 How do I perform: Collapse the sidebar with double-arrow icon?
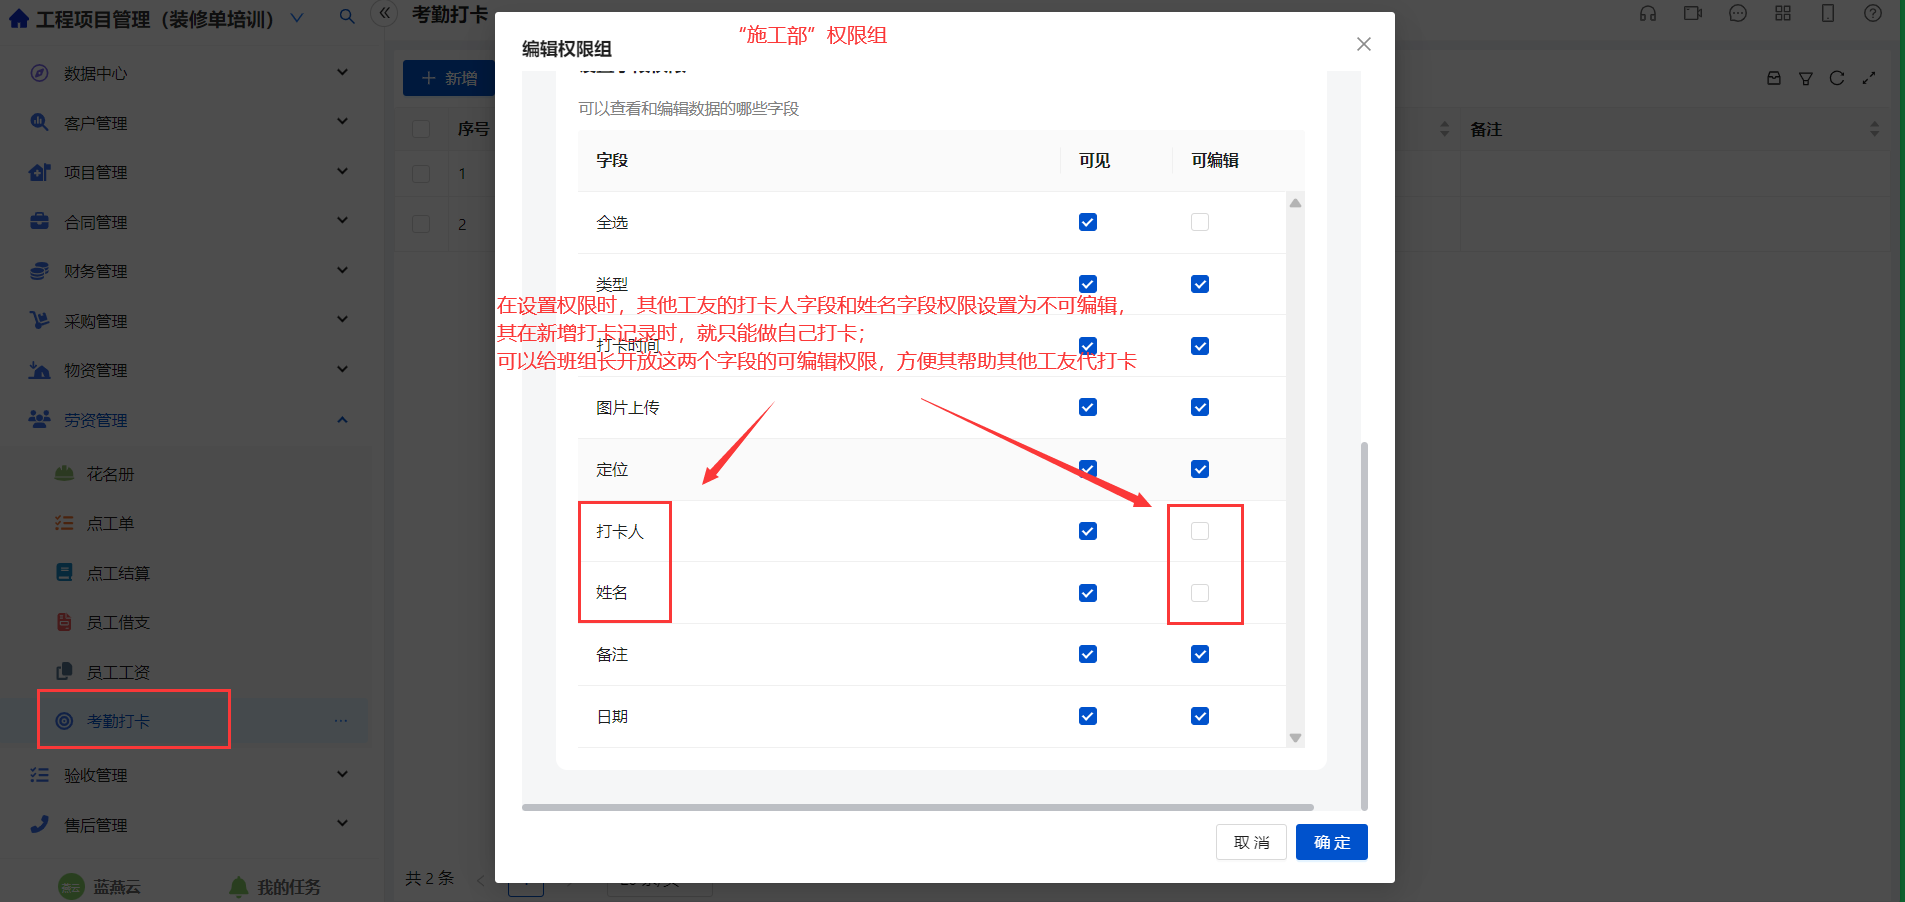385,13
